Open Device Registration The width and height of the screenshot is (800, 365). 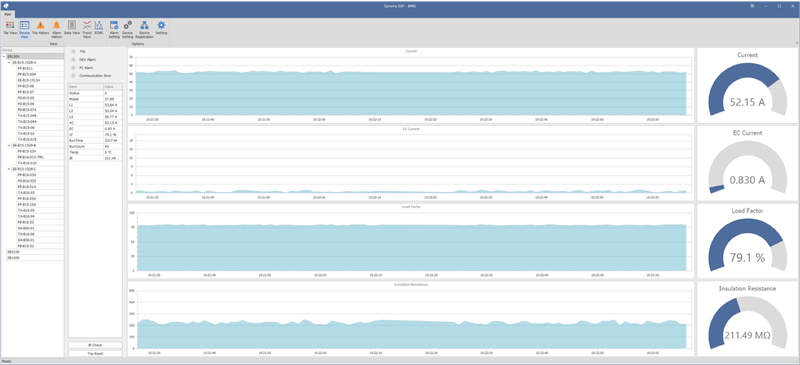[144, 28]
